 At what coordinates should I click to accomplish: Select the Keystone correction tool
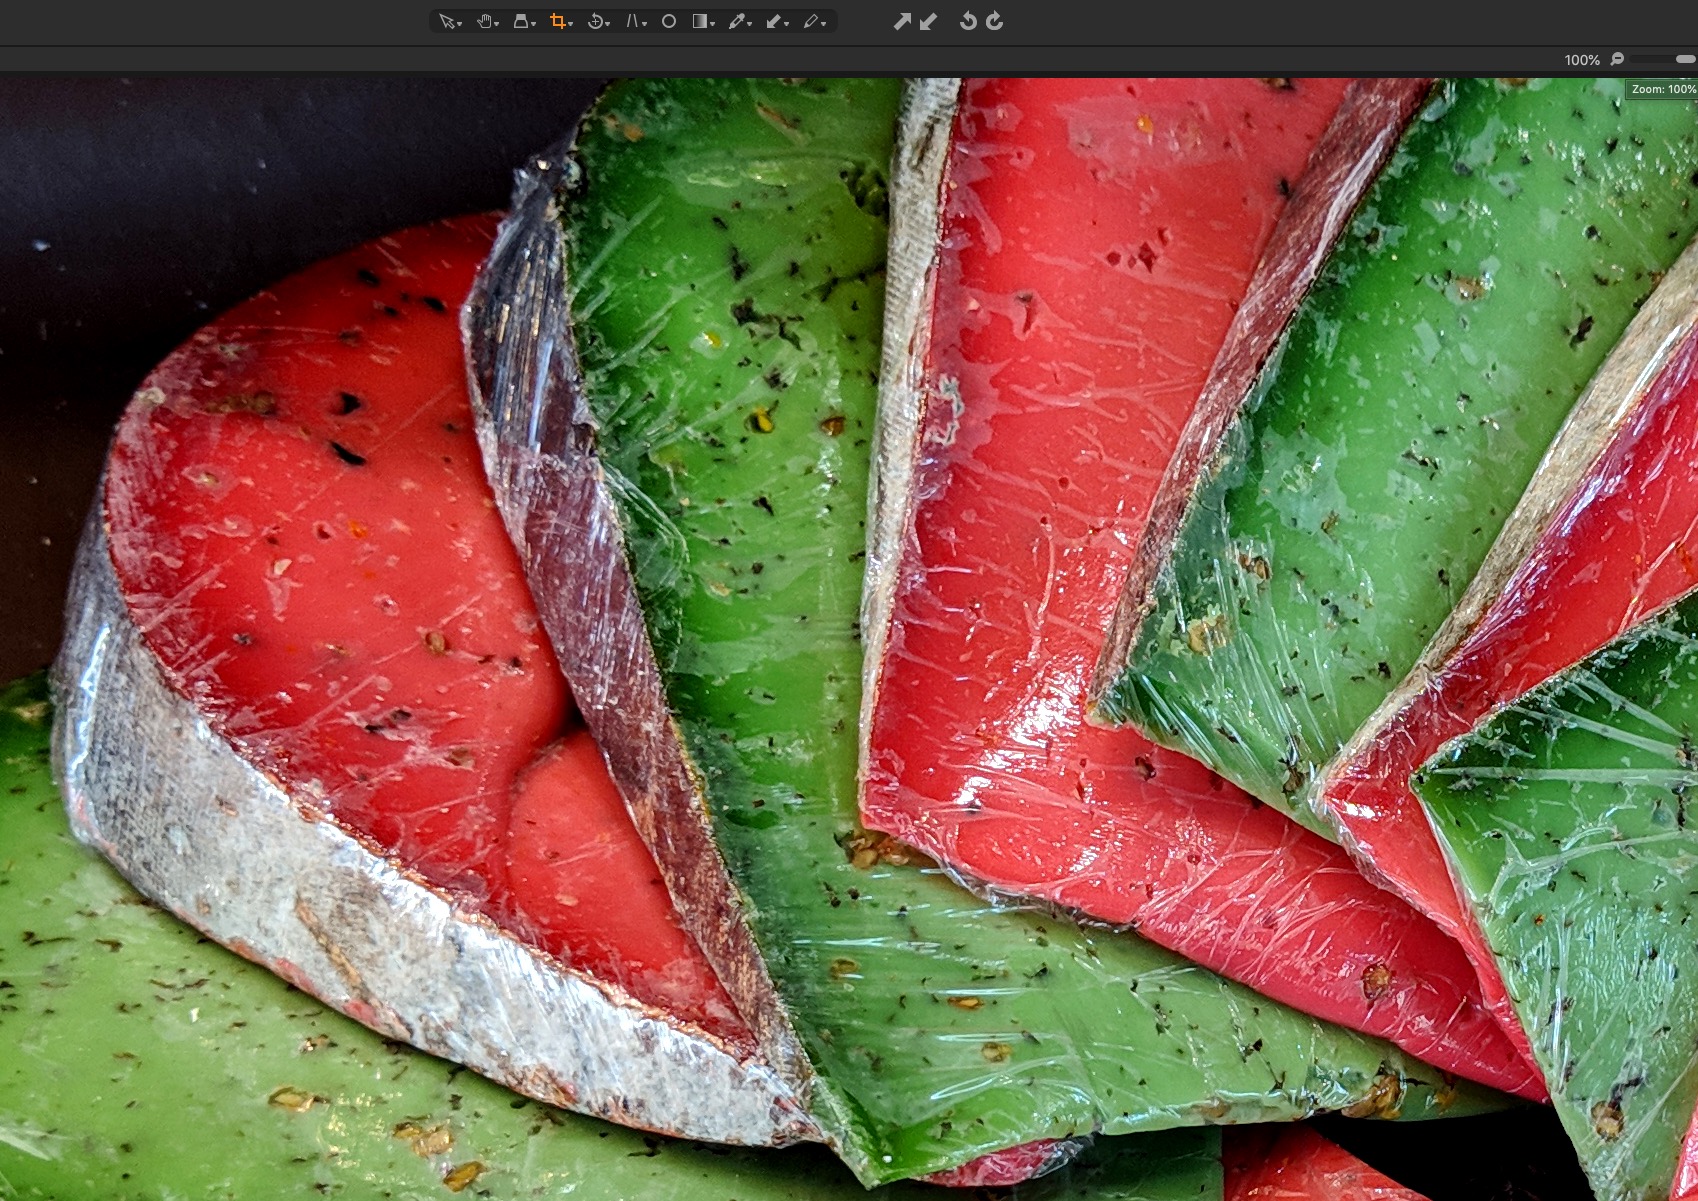[633, 21]
